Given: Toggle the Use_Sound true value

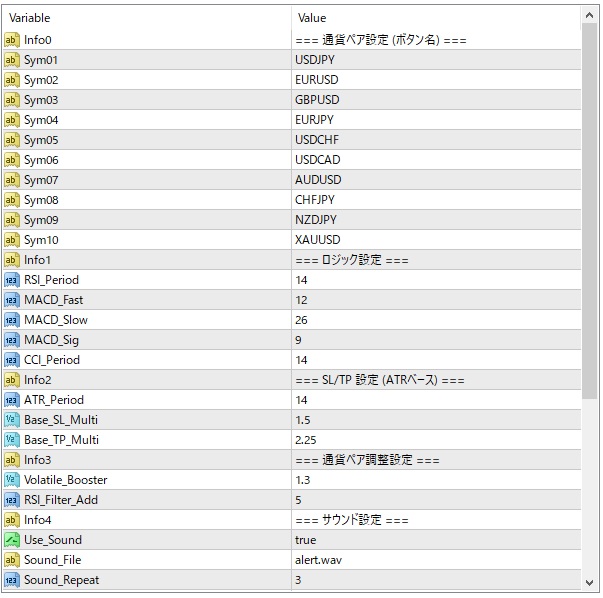Looking at the screenshot, I should tap(306, 540).
